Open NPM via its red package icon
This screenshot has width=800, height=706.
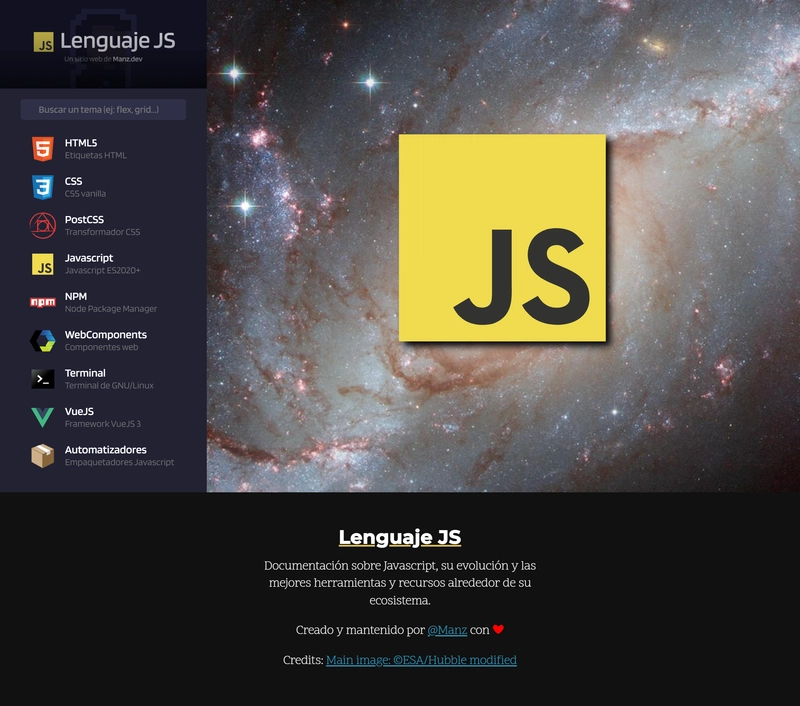[x=42, y=301]
